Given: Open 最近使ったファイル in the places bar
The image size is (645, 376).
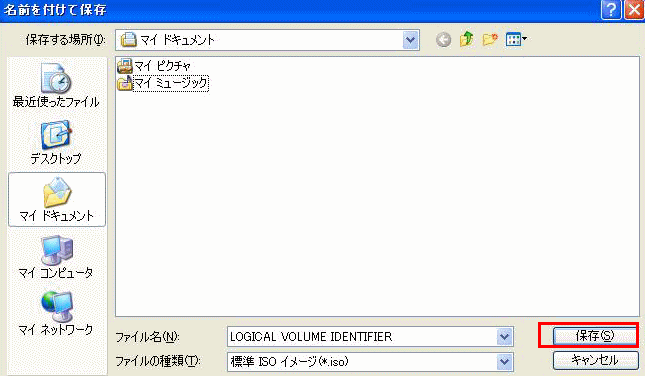Looking at the screenshot, I should [56, 86].
